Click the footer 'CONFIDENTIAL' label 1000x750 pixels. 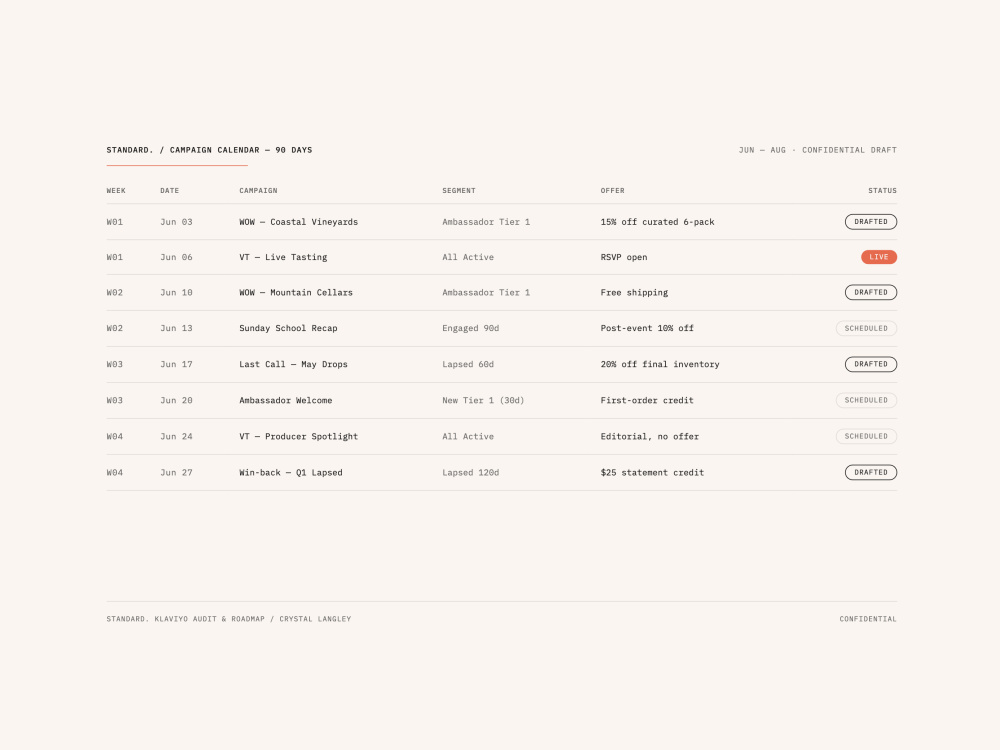[868, 619]
